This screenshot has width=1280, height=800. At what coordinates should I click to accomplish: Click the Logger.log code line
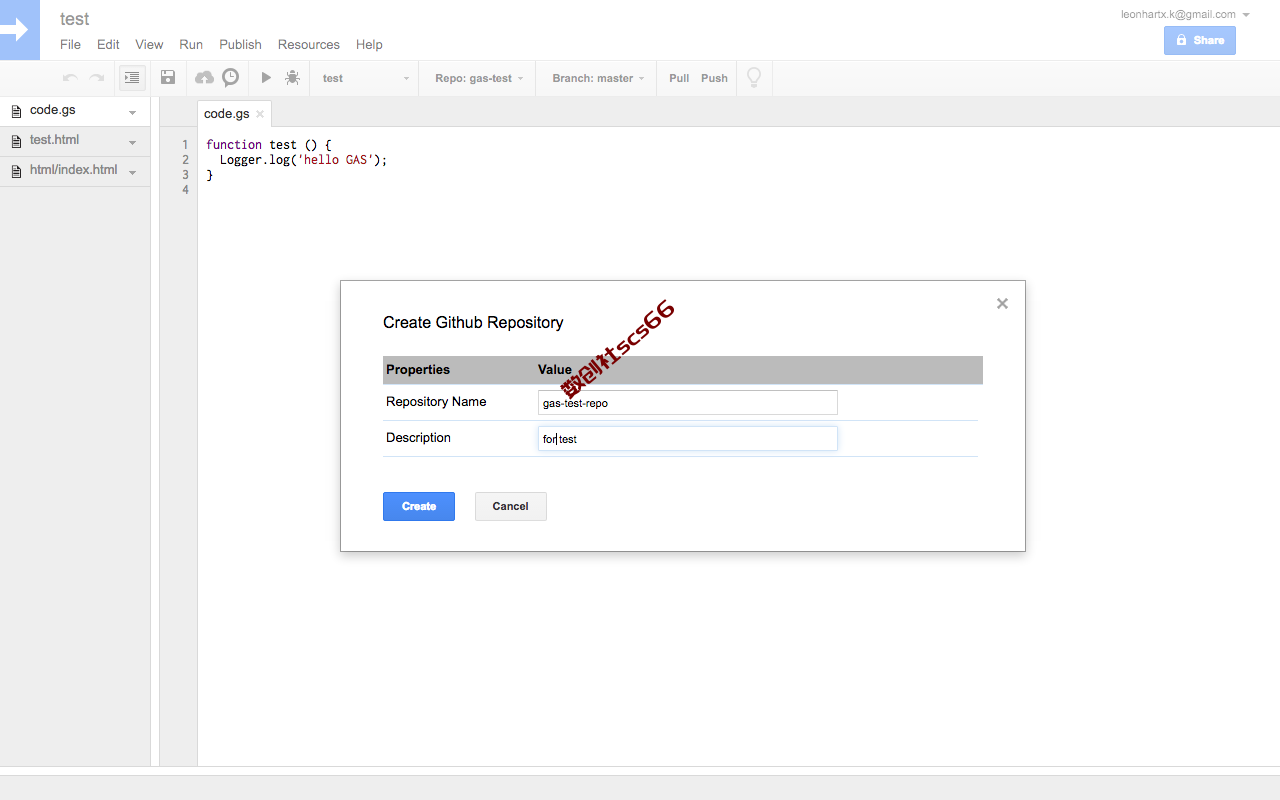pos(303,160)
